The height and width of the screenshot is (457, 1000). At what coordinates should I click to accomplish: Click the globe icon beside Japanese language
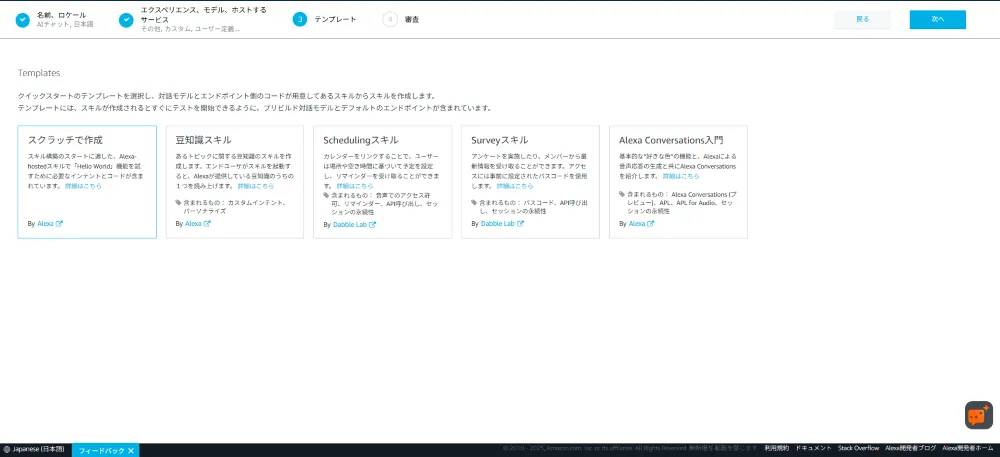point(6,450)
